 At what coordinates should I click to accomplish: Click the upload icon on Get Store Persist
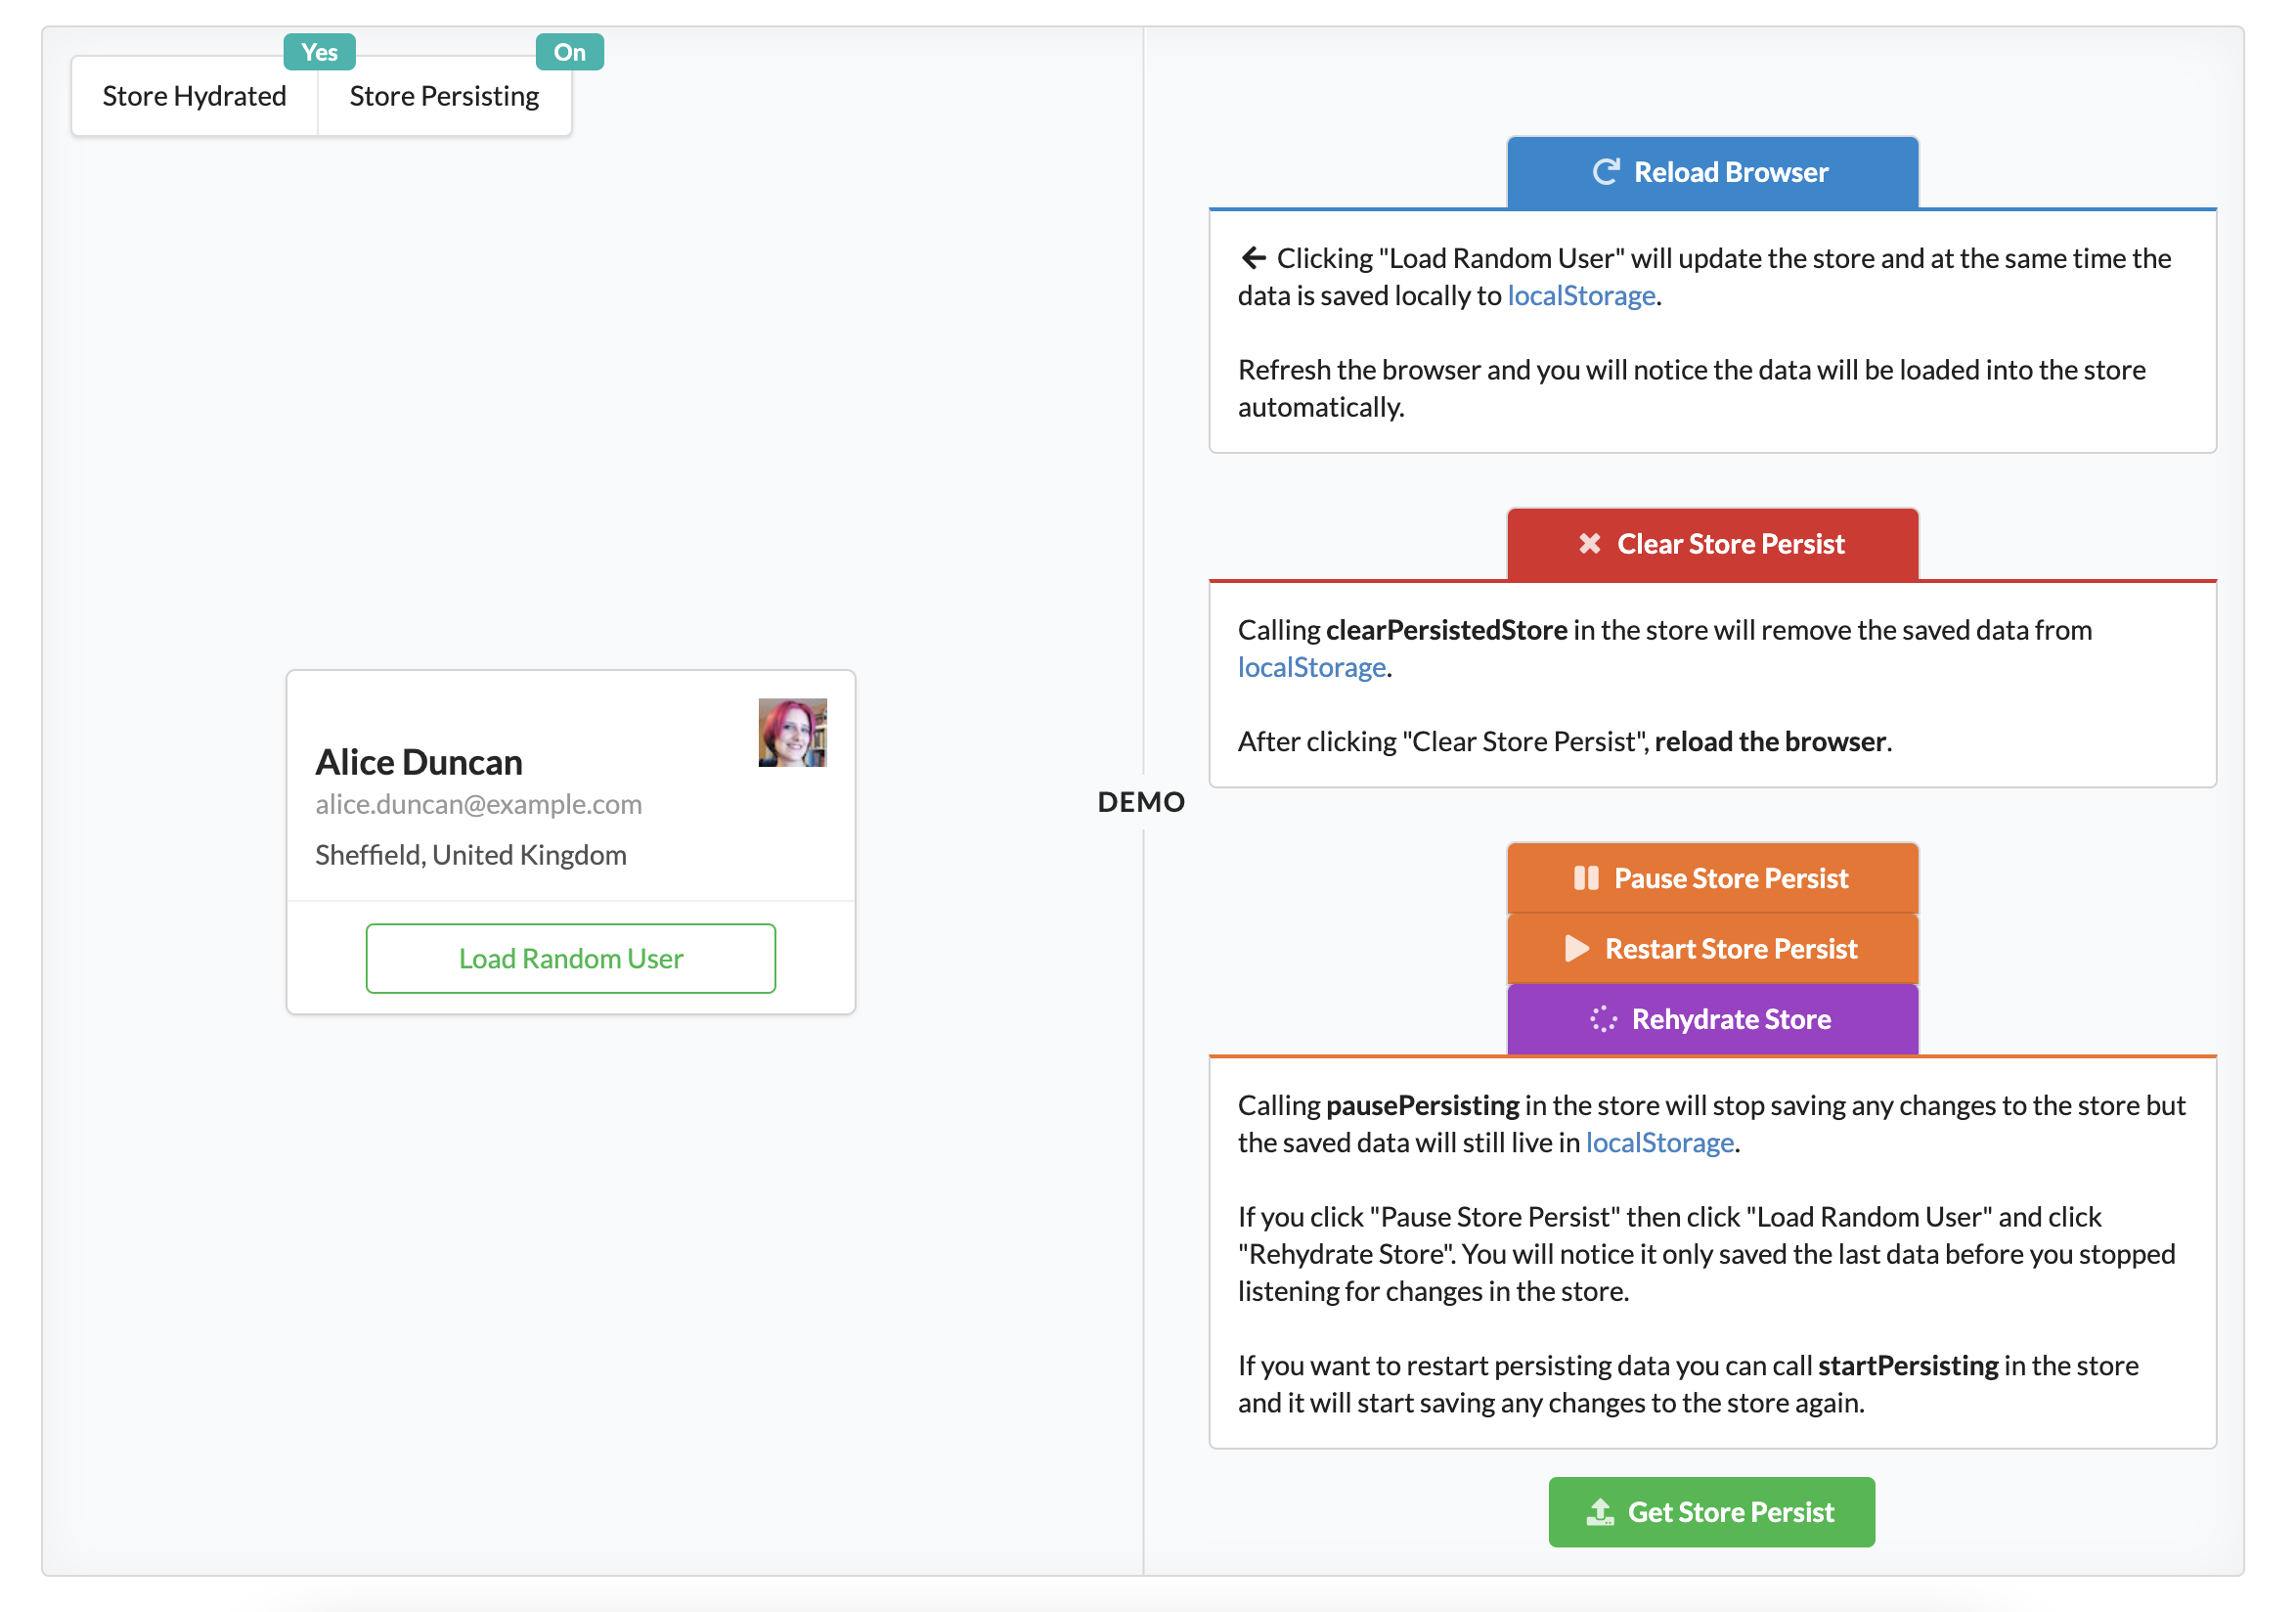click(x=1599, y=1512)
